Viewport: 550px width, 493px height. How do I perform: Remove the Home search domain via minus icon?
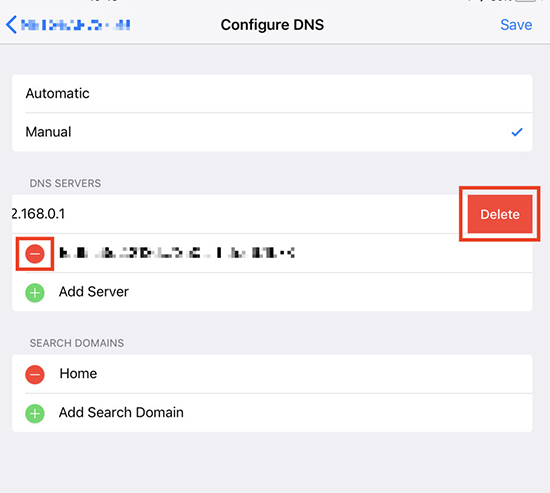pos(35,374)
